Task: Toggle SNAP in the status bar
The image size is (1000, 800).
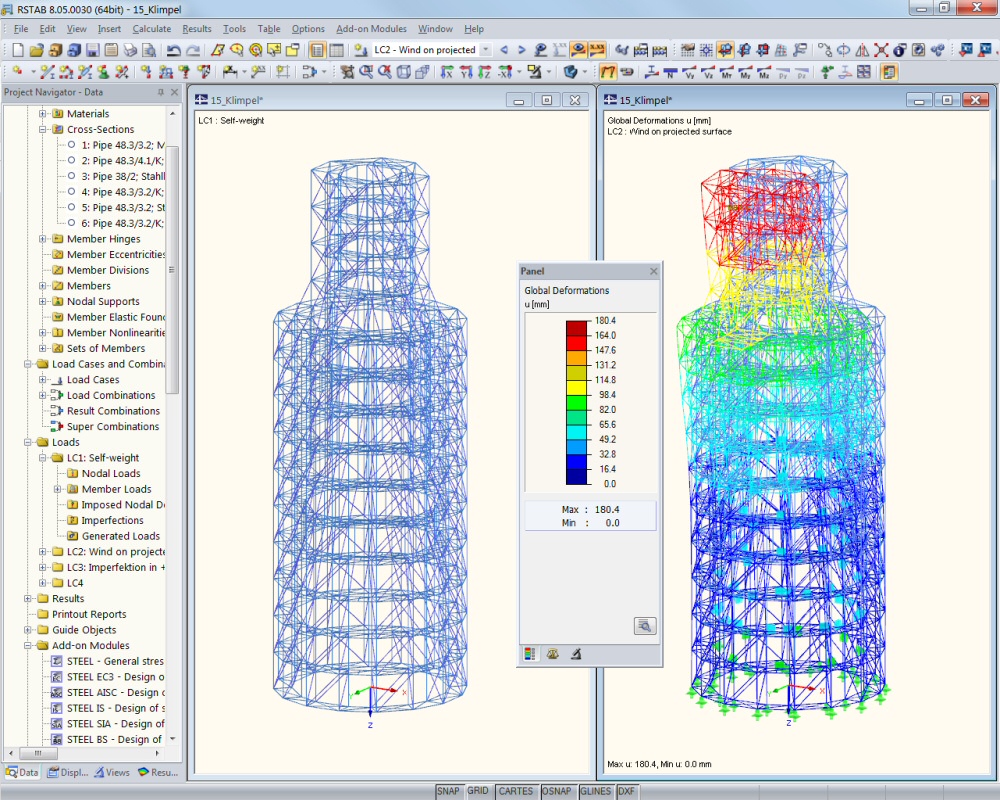Action: (x=448, y=791)
